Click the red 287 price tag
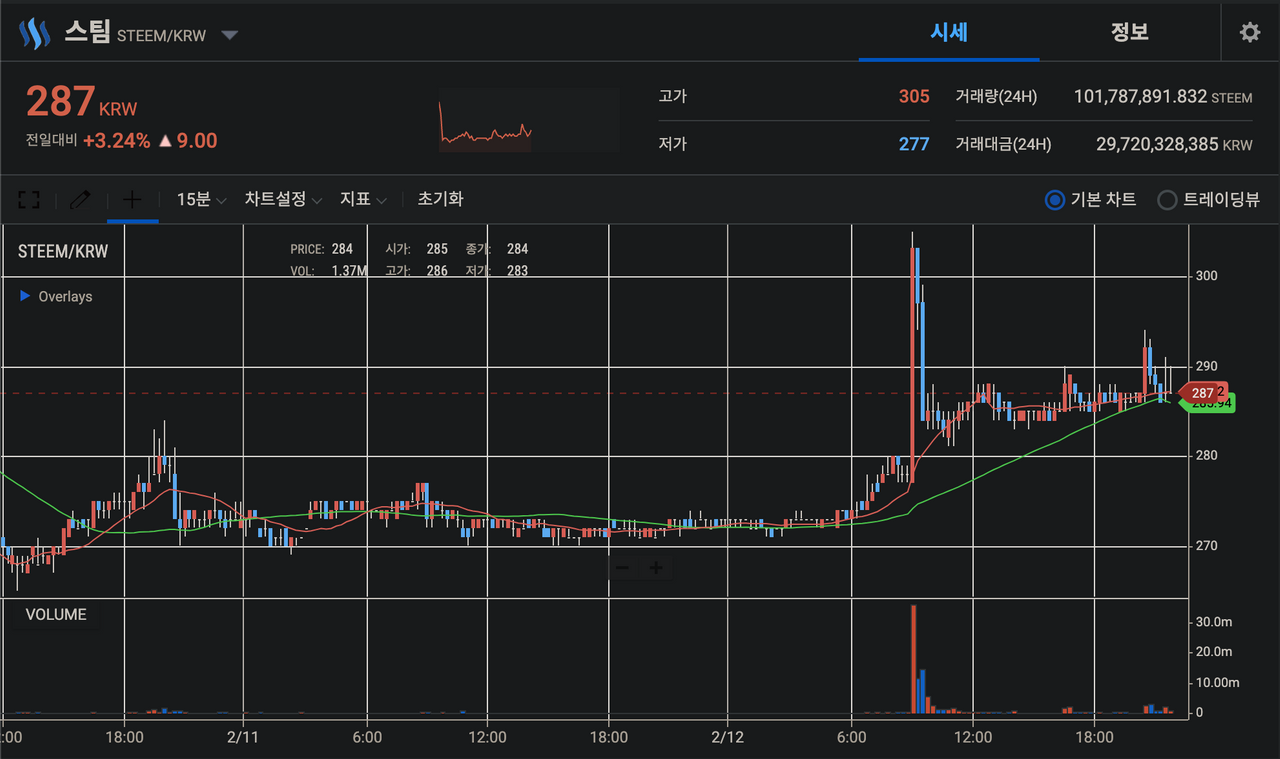Viewport: 1280px width, 759px height. tap(1204, 393)
